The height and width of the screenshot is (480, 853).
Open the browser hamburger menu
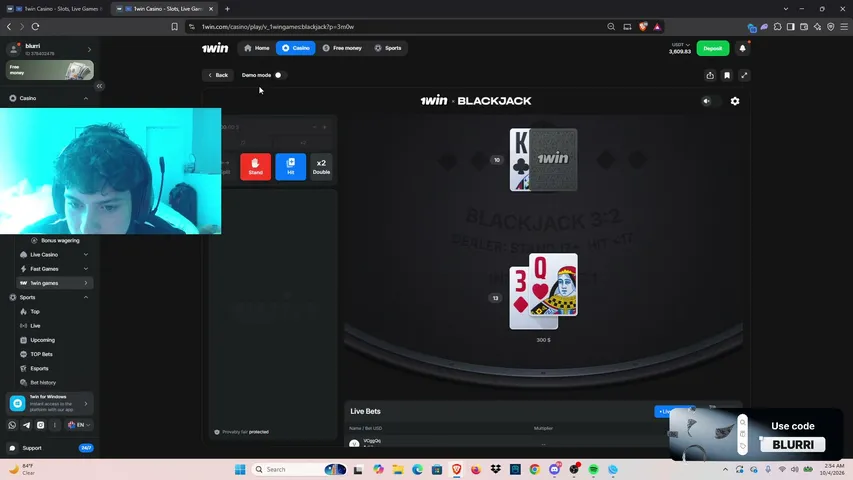click(x=844, y=27)
